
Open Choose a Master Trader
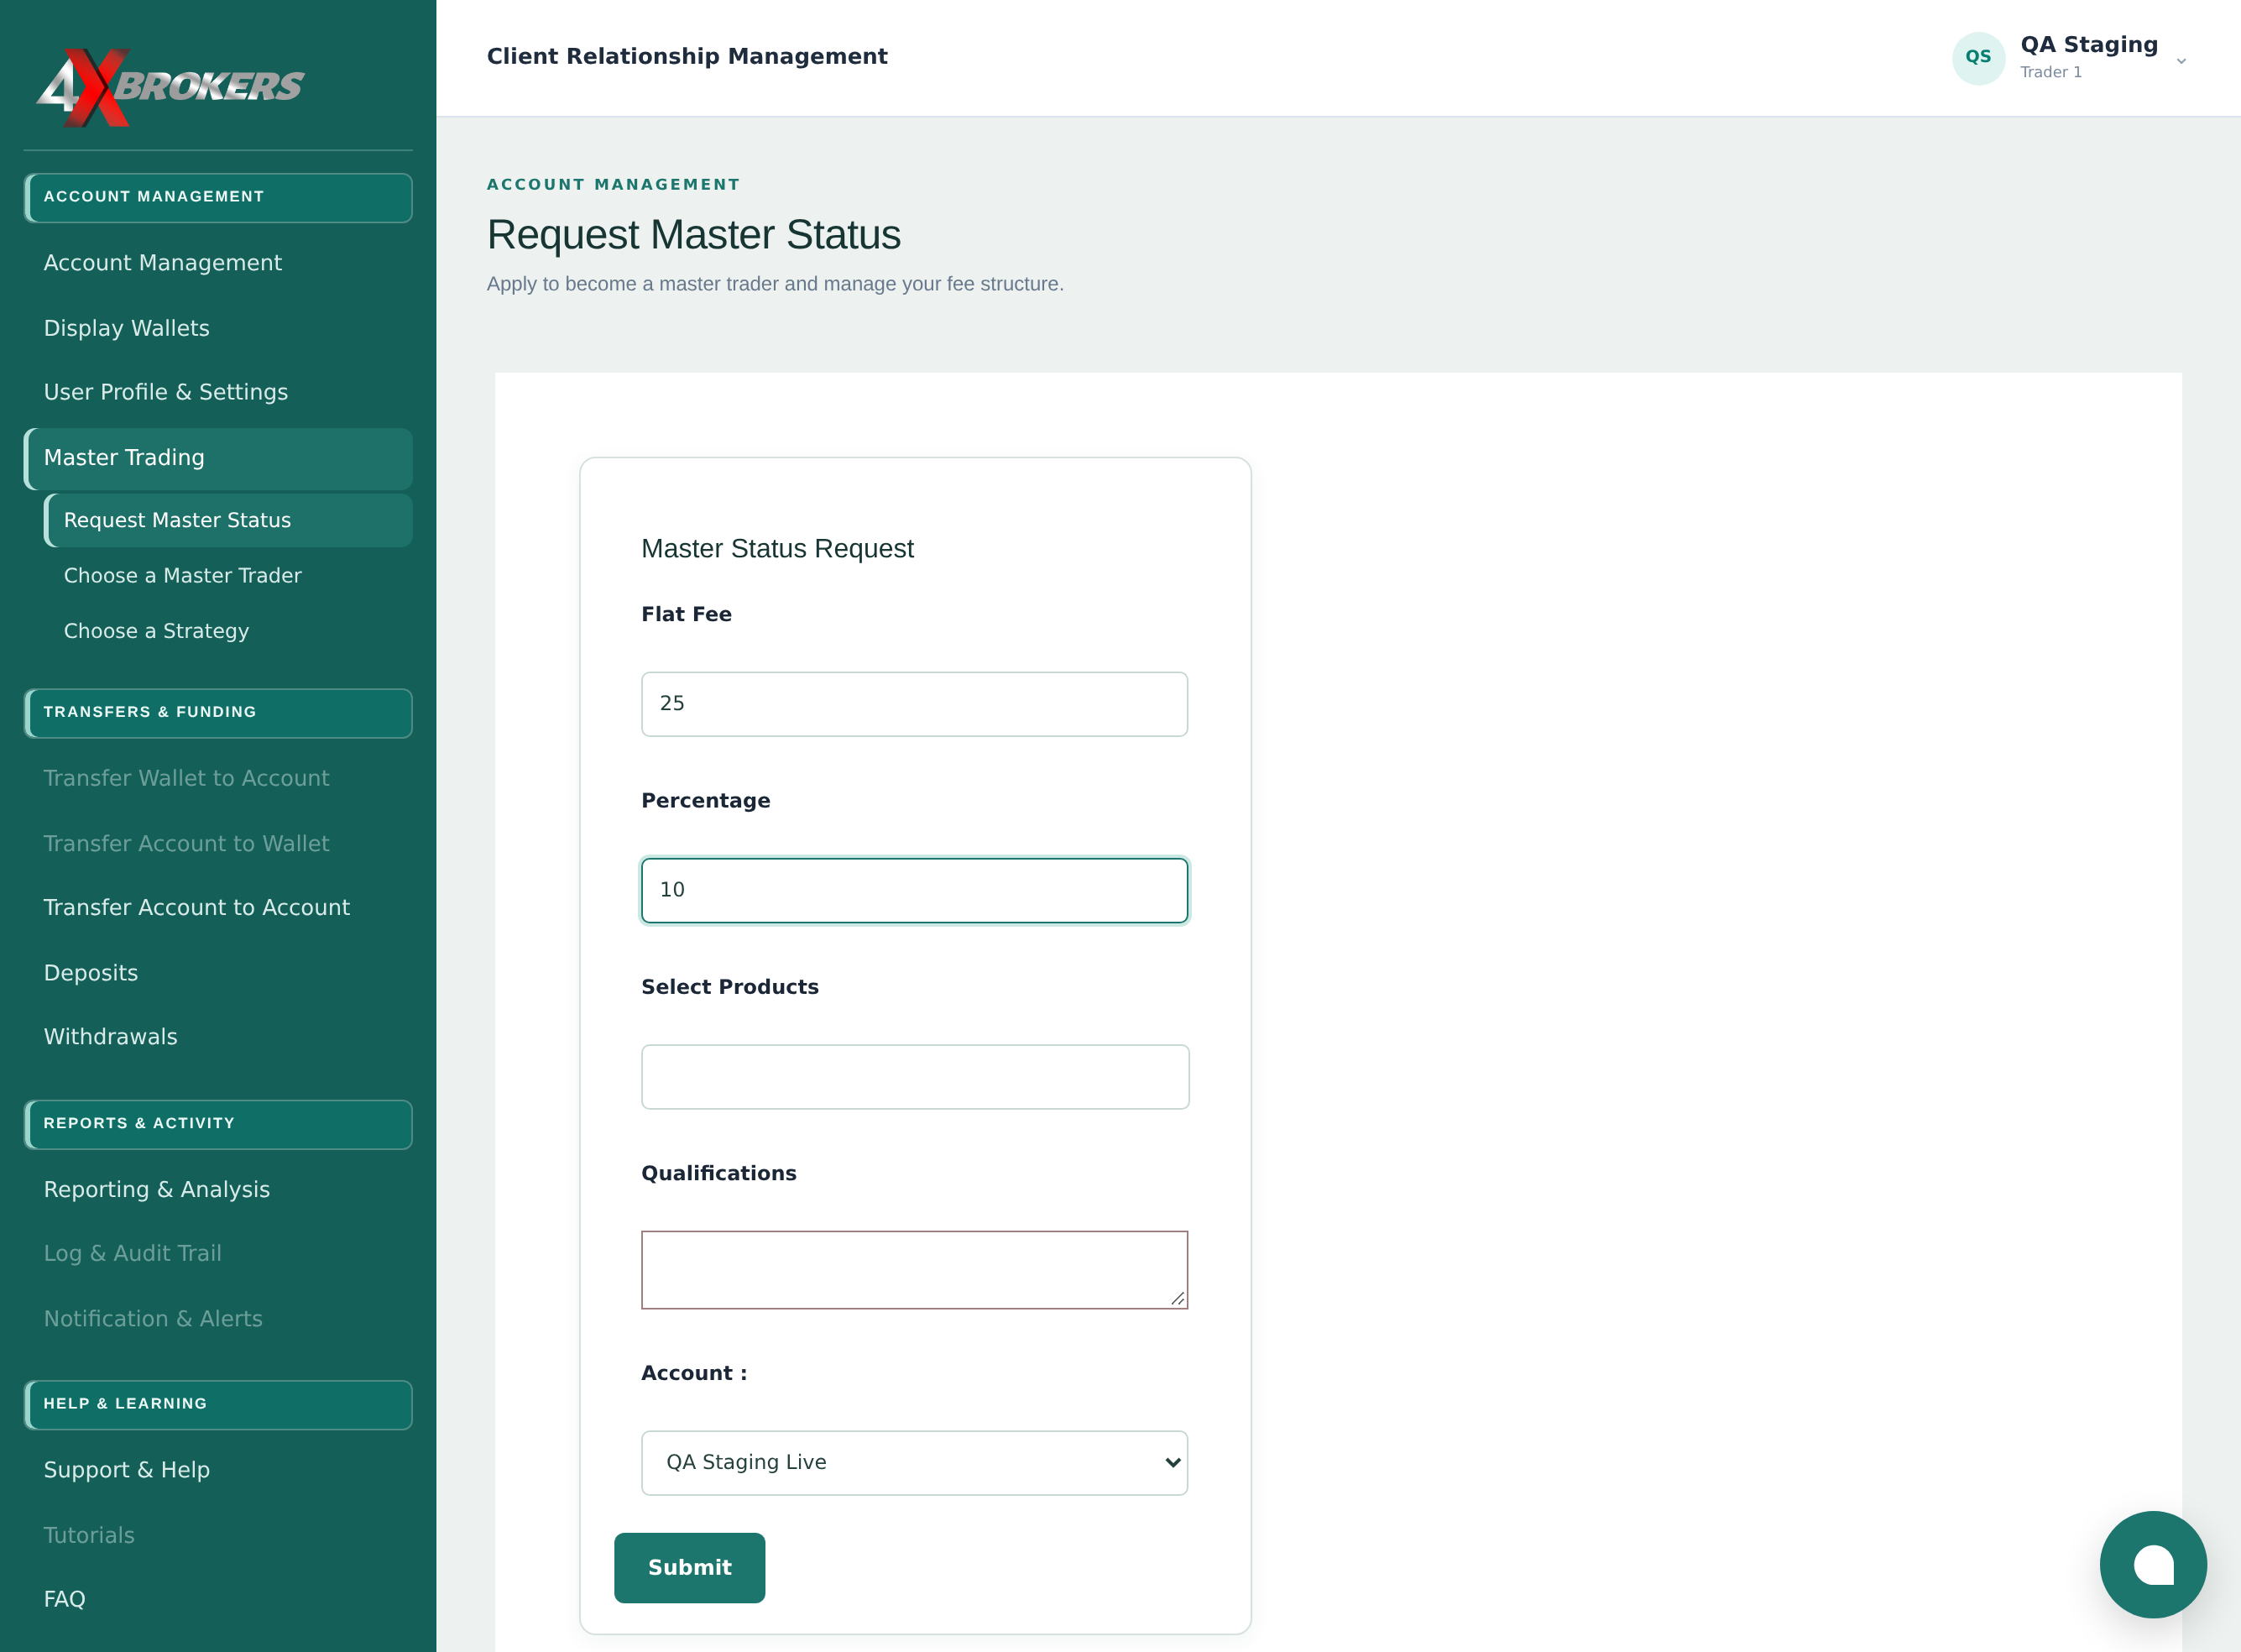[182, 575]
